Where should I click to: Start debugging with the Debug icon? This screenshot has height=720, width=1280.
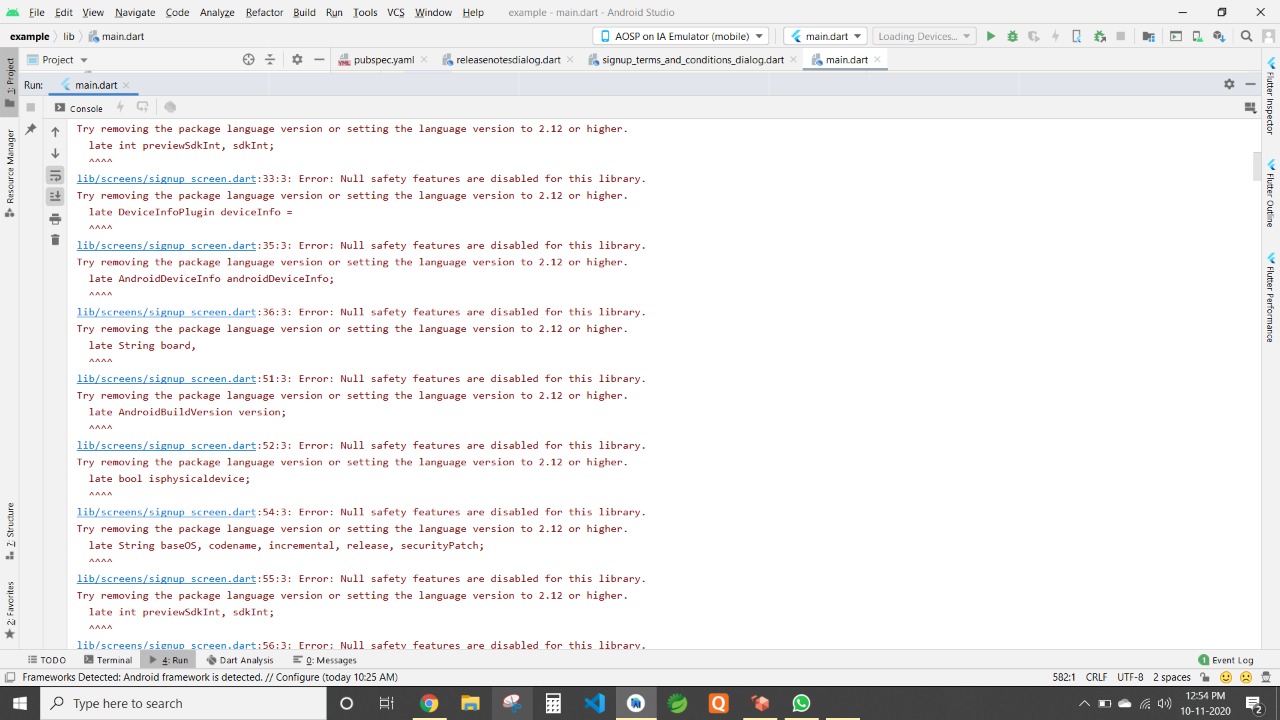[x=1013, y=36]
